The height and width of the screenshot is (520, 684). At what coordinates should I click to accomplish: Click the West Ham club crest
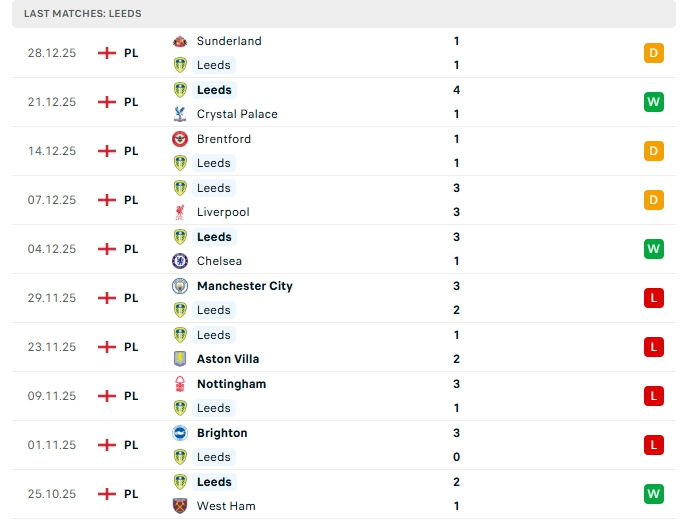click(x=180, y=506)
